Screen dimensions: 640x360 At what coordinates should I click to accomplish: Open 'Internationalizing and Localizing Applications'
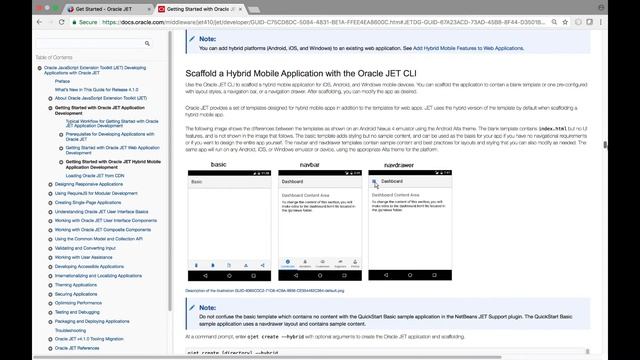tap(98, 276)
